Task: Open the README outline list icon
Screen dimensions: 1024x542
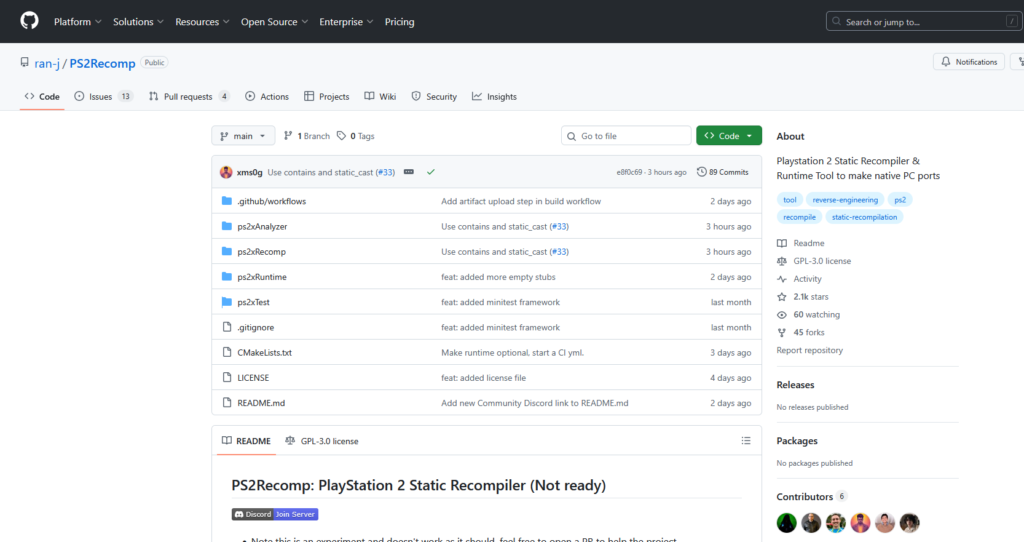Action: [x=746, y=441]
